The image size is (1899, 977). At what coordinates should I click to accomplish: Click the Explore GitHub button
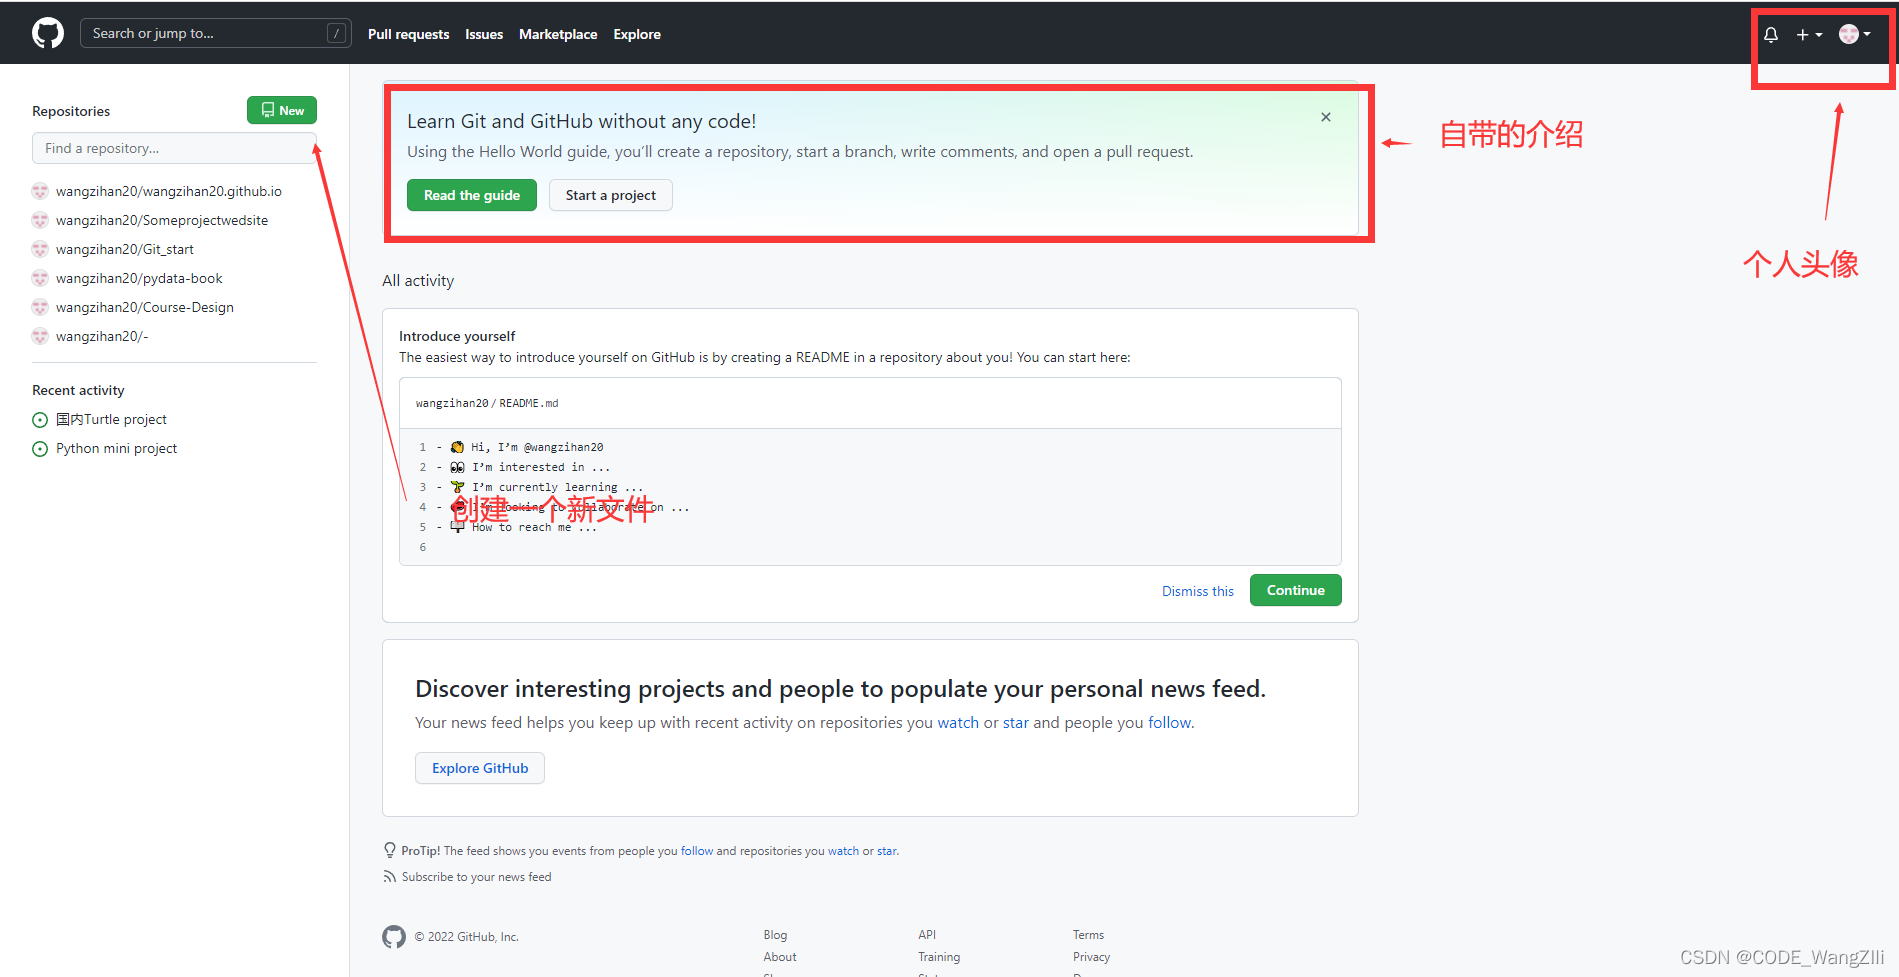[x=480, y=768]
